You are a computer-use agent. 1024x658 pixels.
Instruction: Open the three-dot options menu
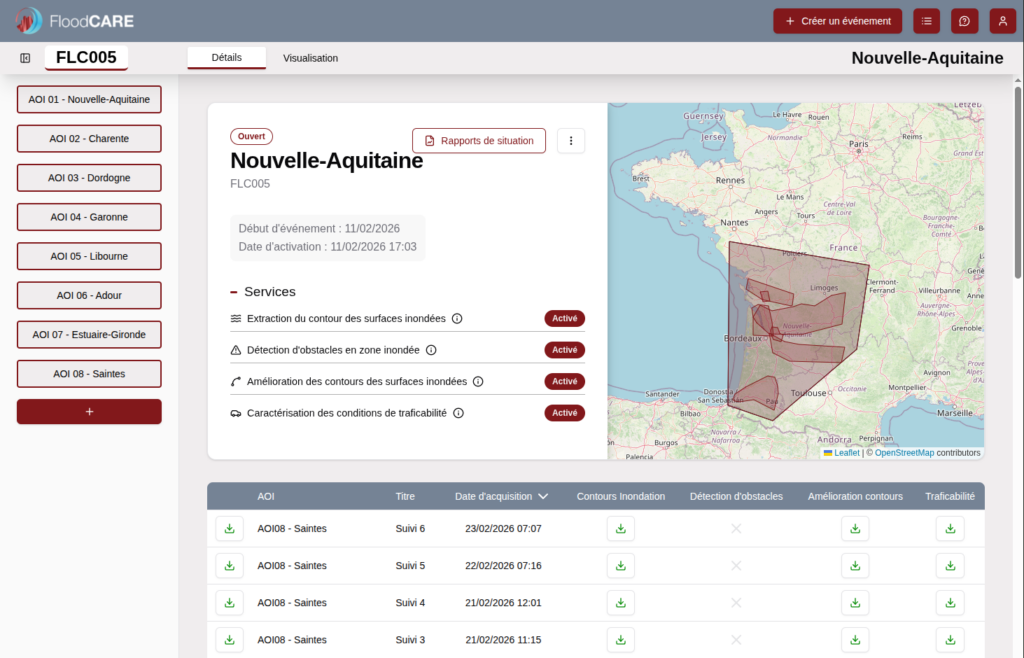tap(571, 141)
